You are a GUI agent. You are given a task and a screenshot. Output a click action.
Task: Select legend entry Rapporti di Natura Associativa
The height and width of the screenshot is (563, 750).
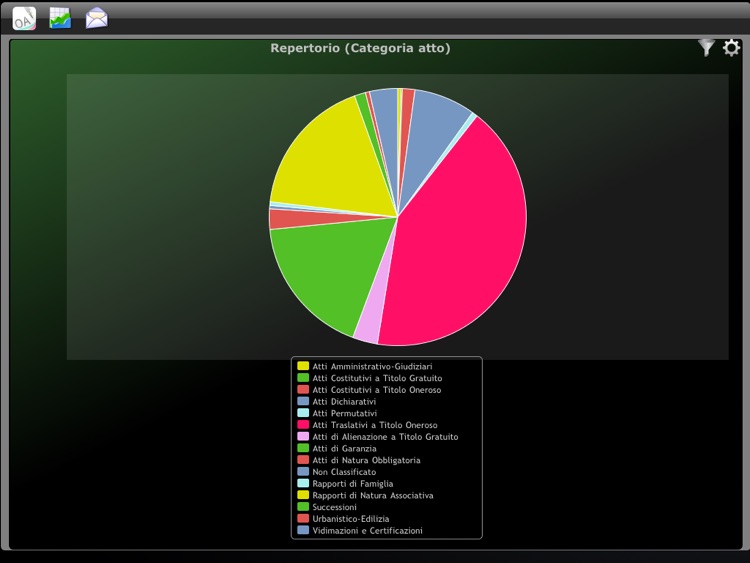pyautogui.click(x=373, y=495)
